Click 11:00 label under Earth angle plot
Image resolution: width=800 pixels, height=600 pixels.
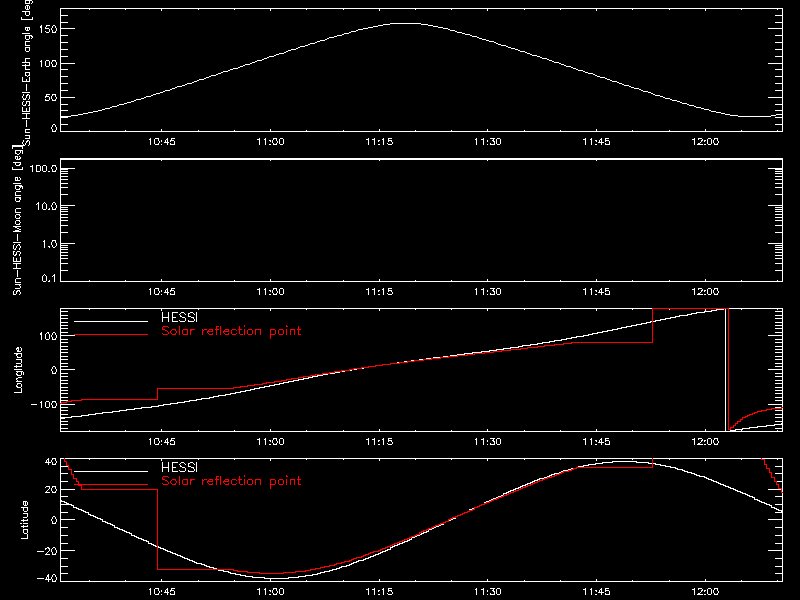pyautogui.click(x=270, y=142)
